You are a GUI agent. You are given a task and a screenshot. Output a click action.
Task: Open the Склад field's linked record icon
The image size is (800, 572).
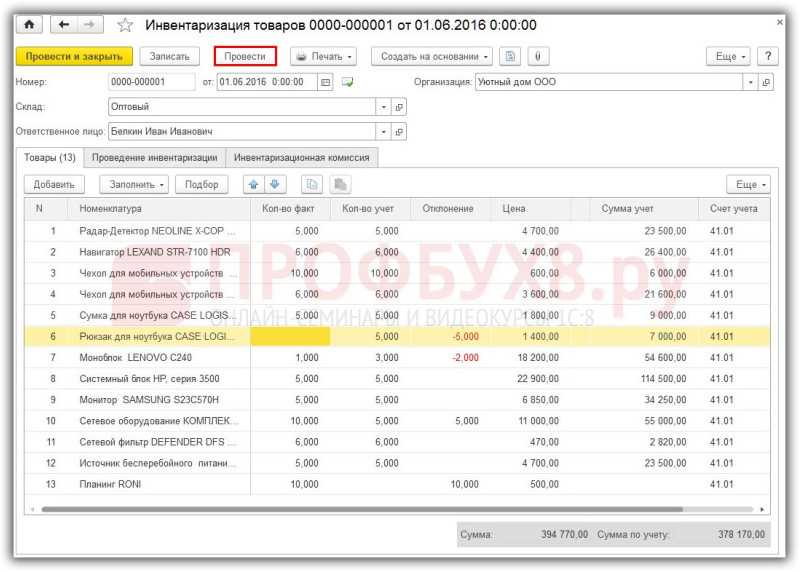(x=399, y=107)
